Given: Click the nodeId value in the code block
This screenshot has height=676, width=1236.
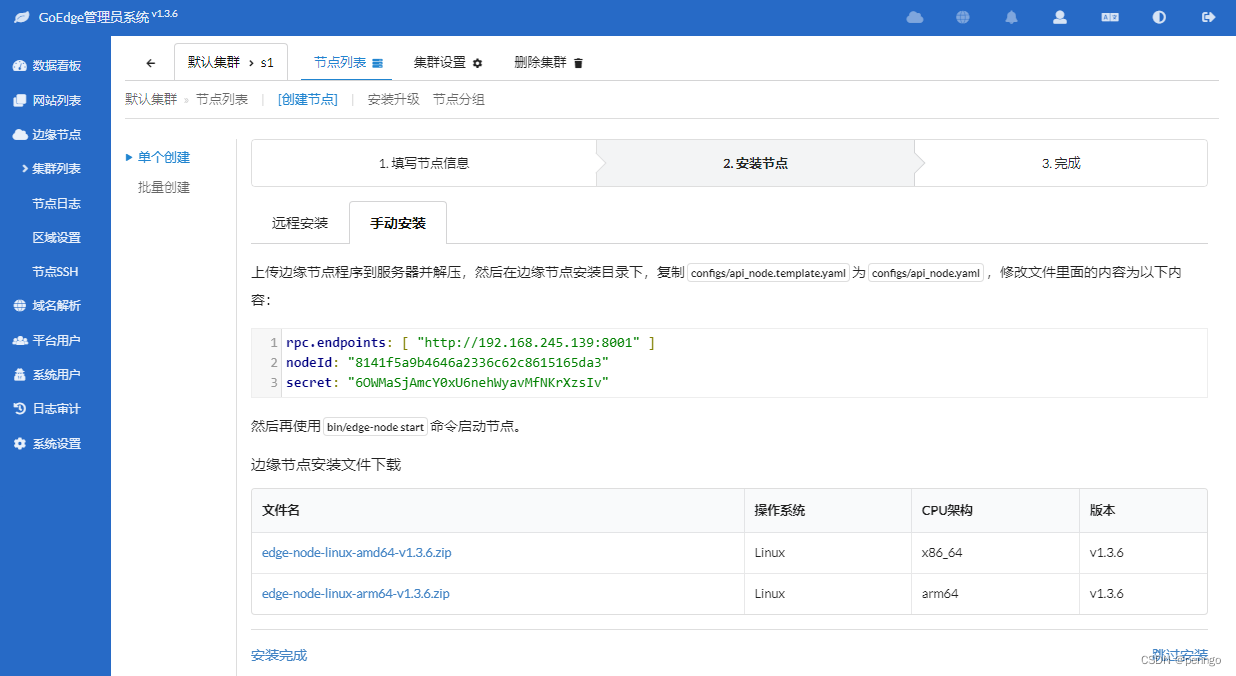Looking at the screenshot, I should pos(478,362).
